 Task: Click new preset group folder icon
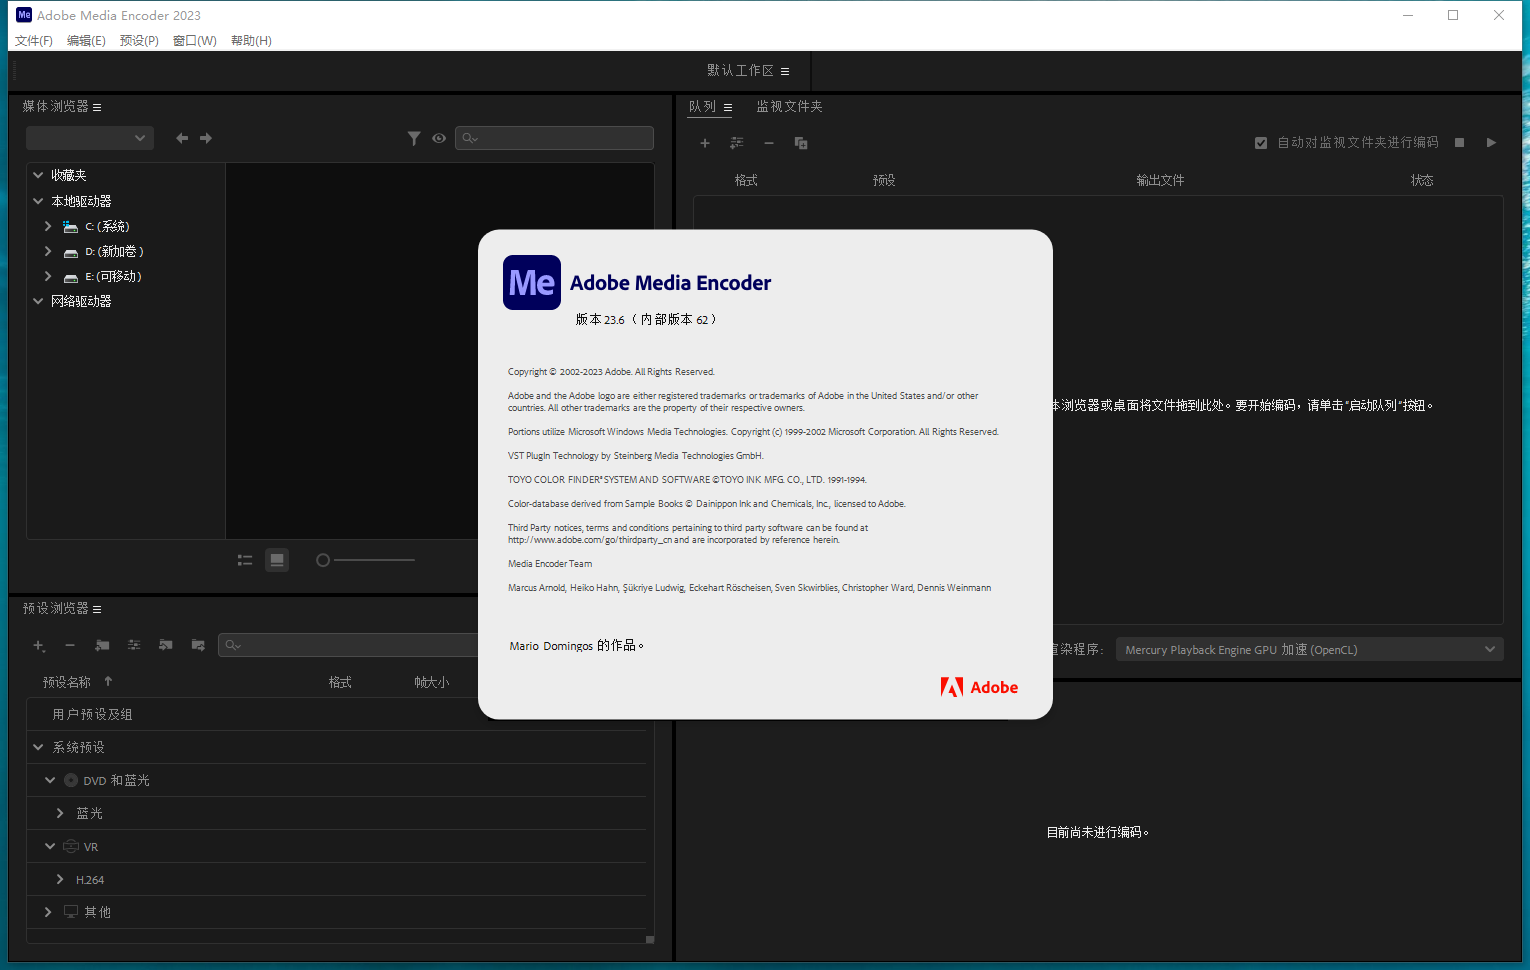102,645
